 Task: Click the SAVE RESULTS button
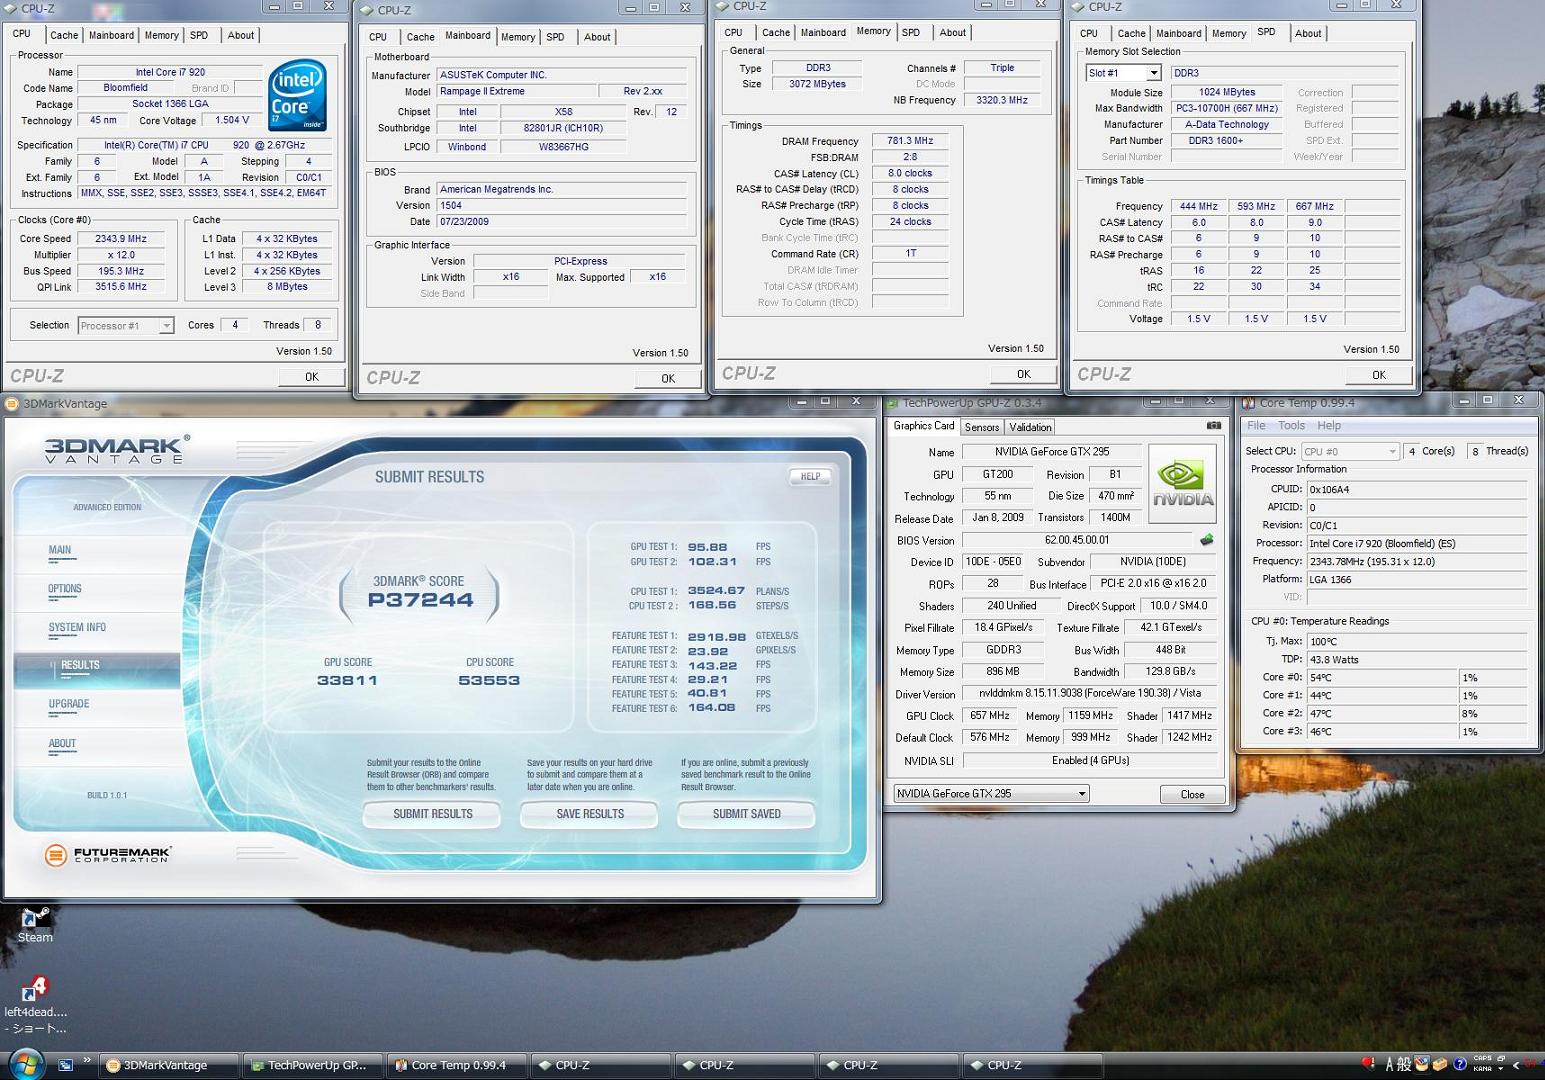click(590, 814)
